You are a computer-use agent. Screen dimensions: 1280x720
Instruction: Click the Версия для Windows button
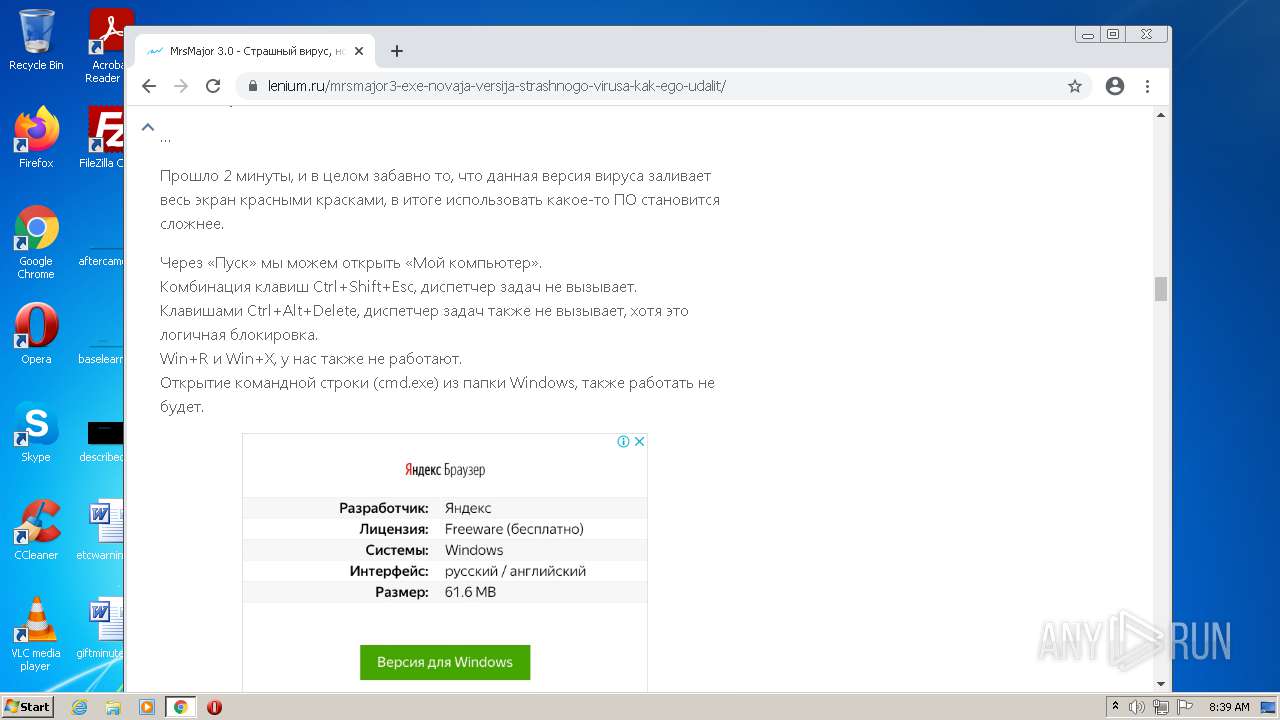(x=445, y=662)
